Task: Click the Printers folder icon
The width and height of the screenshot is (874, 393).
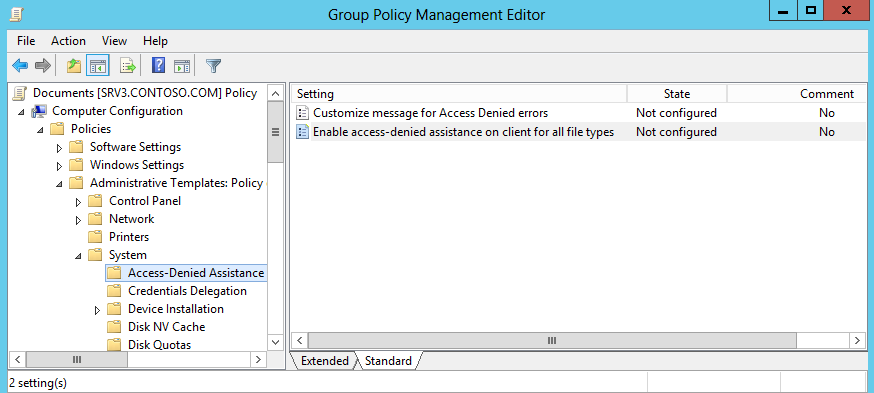Action: click(95, 237)
